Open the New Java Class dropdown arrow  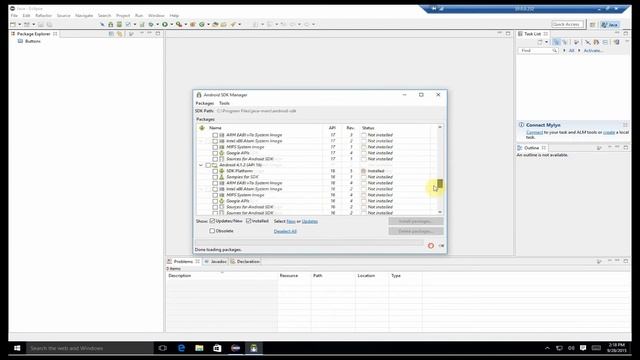coord(208,24)
